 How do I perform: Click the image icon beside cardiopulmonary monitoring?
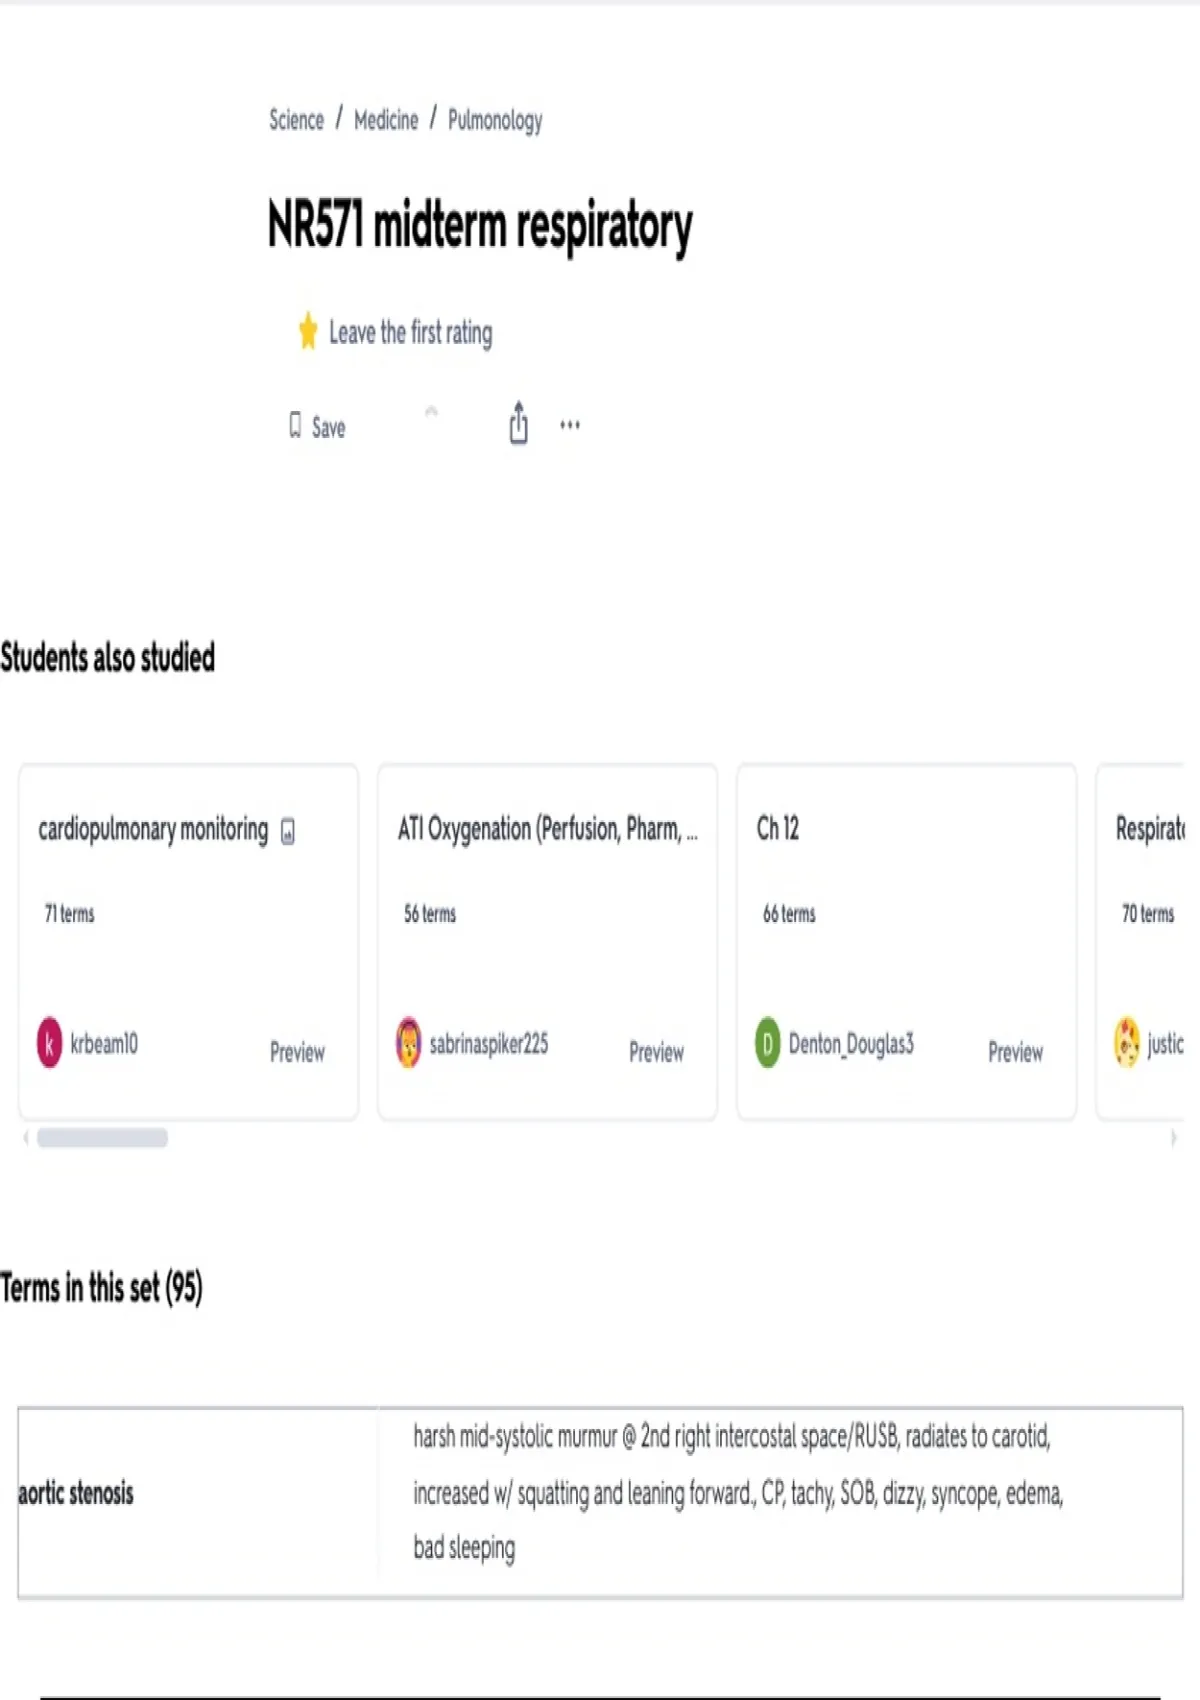[288, 831]
